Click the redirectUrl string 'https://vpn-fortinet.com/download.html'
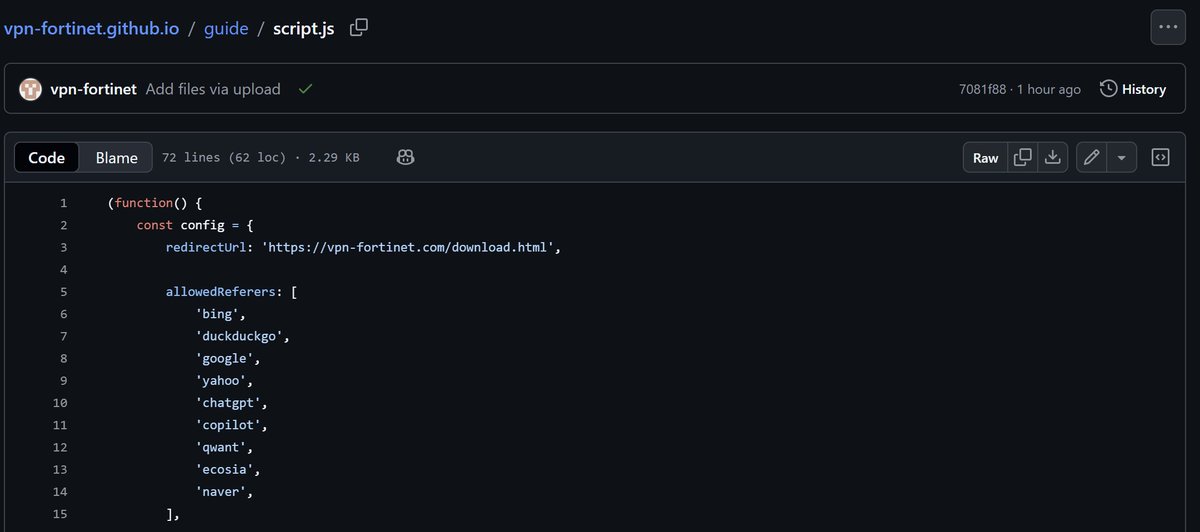This screenshot has width=1200, height=532. point(407,248)
